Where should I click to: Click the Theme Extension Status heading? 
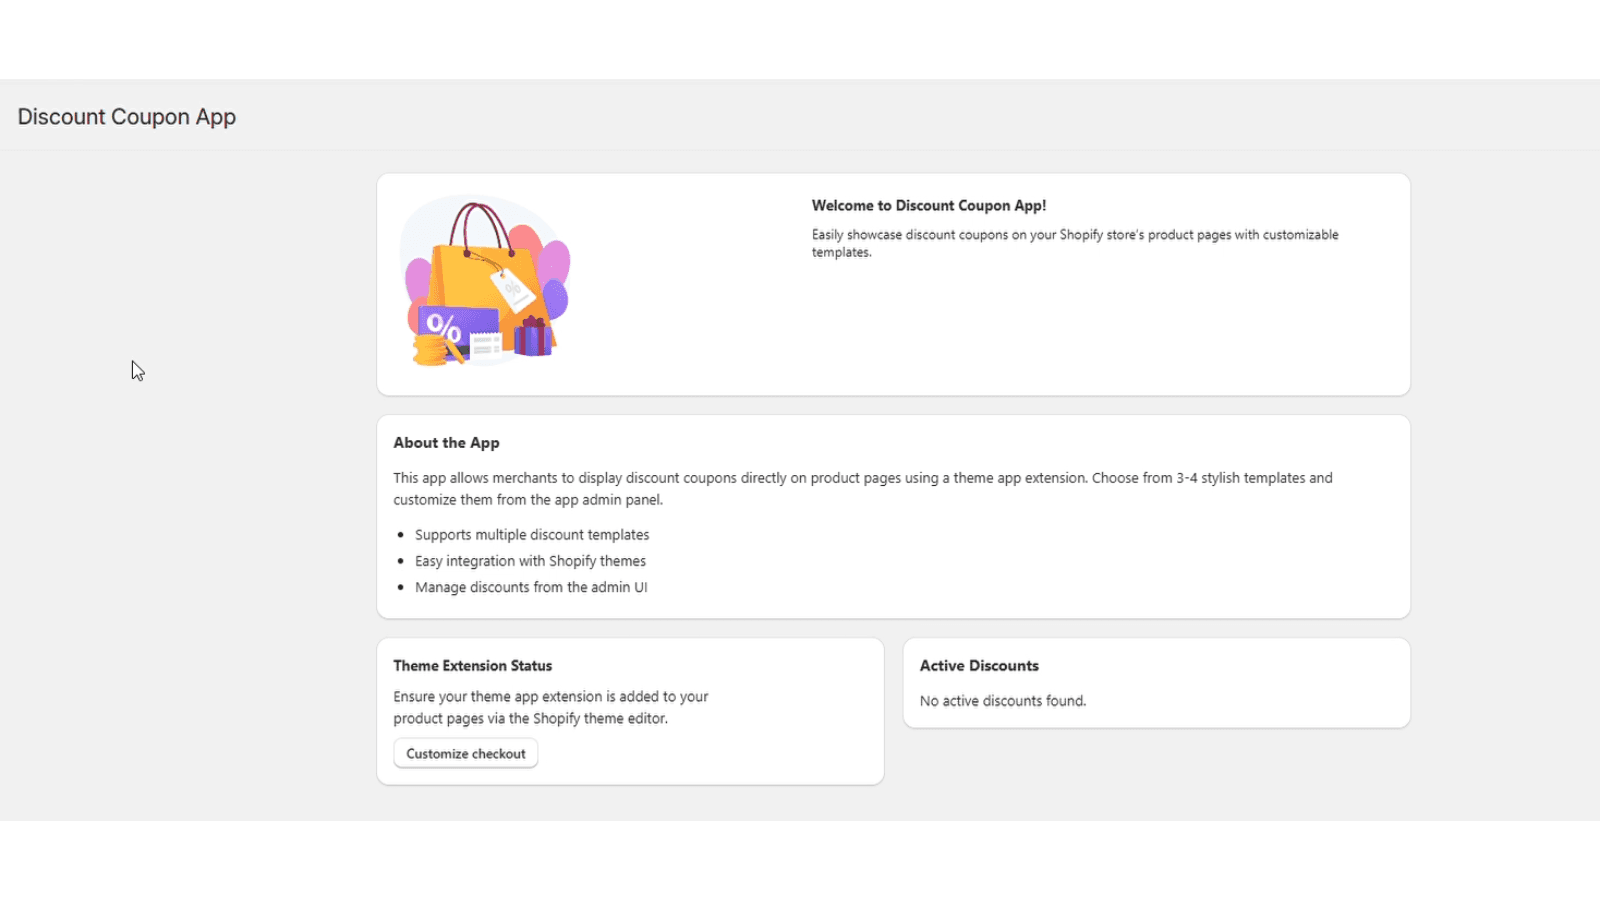[x=472, y=666]
